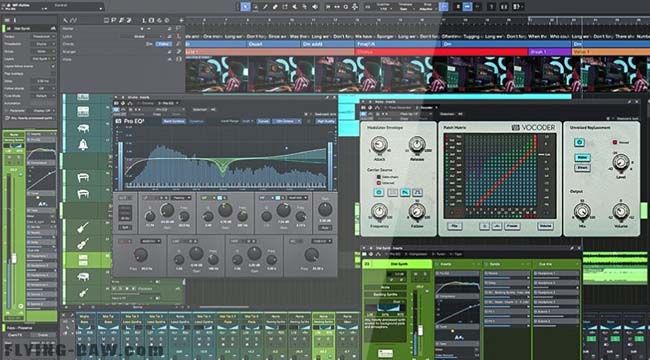
Task: Click the highlighted light-green synth track icon
Action: tap(83, 260)
